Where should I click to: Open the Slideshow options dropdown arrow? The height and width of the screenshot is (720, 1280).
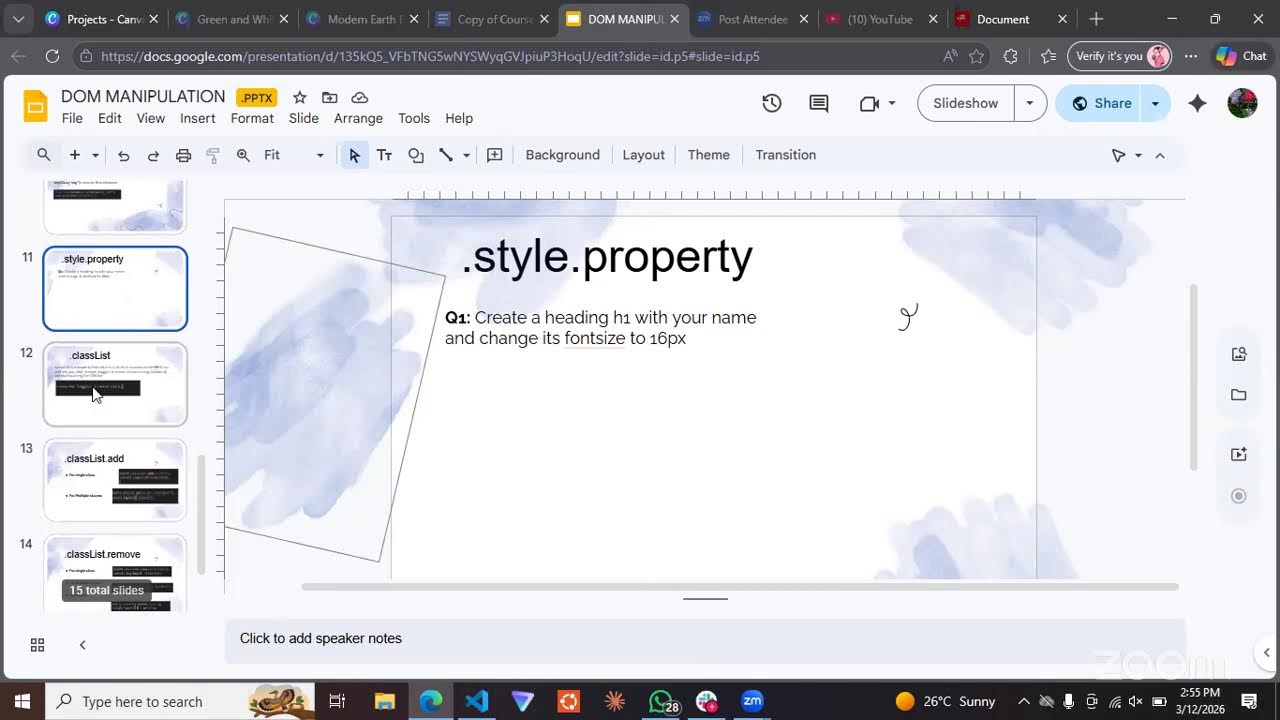click(1030, 103)
